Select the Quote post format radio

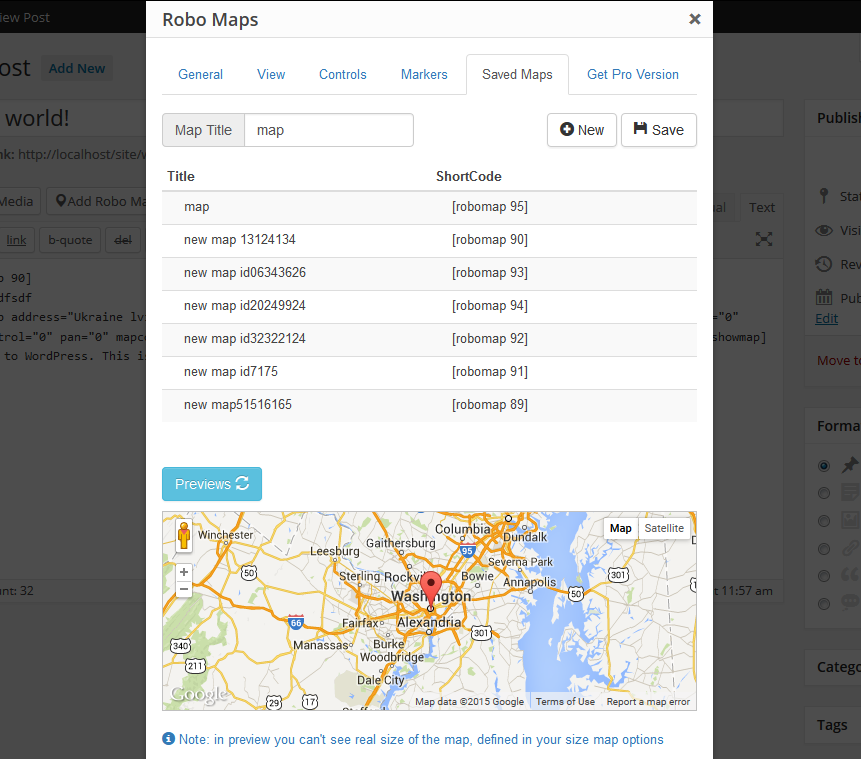(824, 576)
